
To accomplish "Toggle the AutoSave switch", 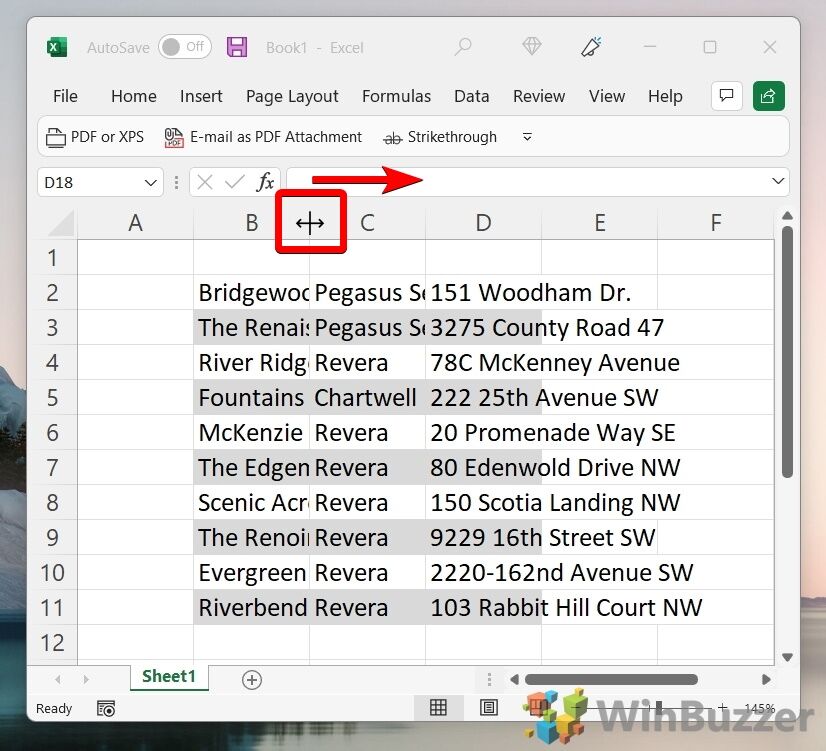I will [184, 47].
